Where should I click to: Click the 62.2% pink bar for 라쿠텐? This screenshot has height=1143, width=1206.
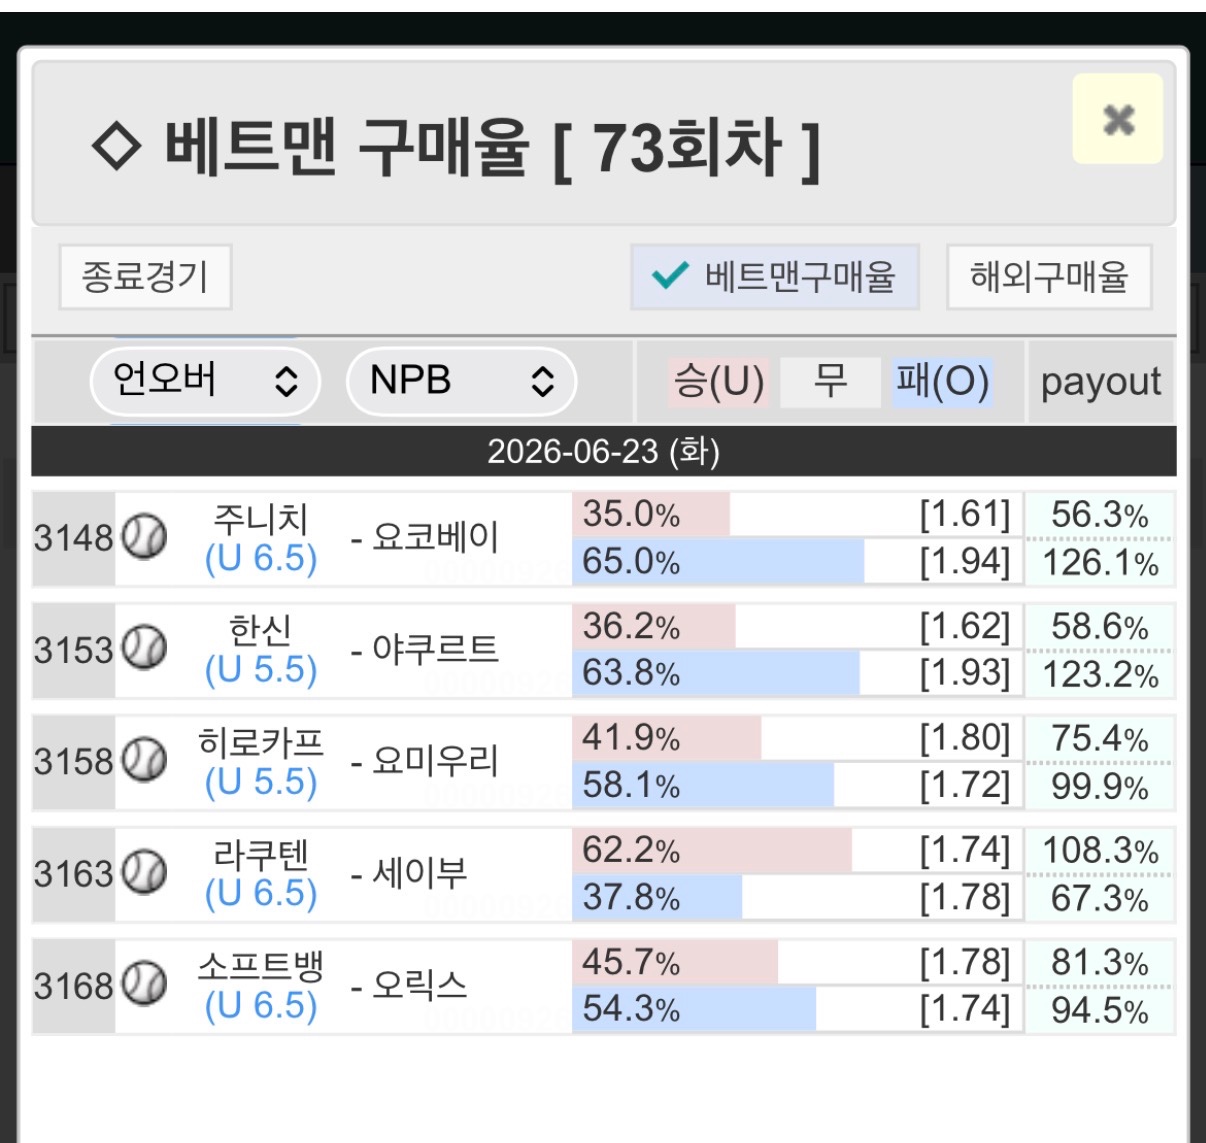[x=712, y=850]
